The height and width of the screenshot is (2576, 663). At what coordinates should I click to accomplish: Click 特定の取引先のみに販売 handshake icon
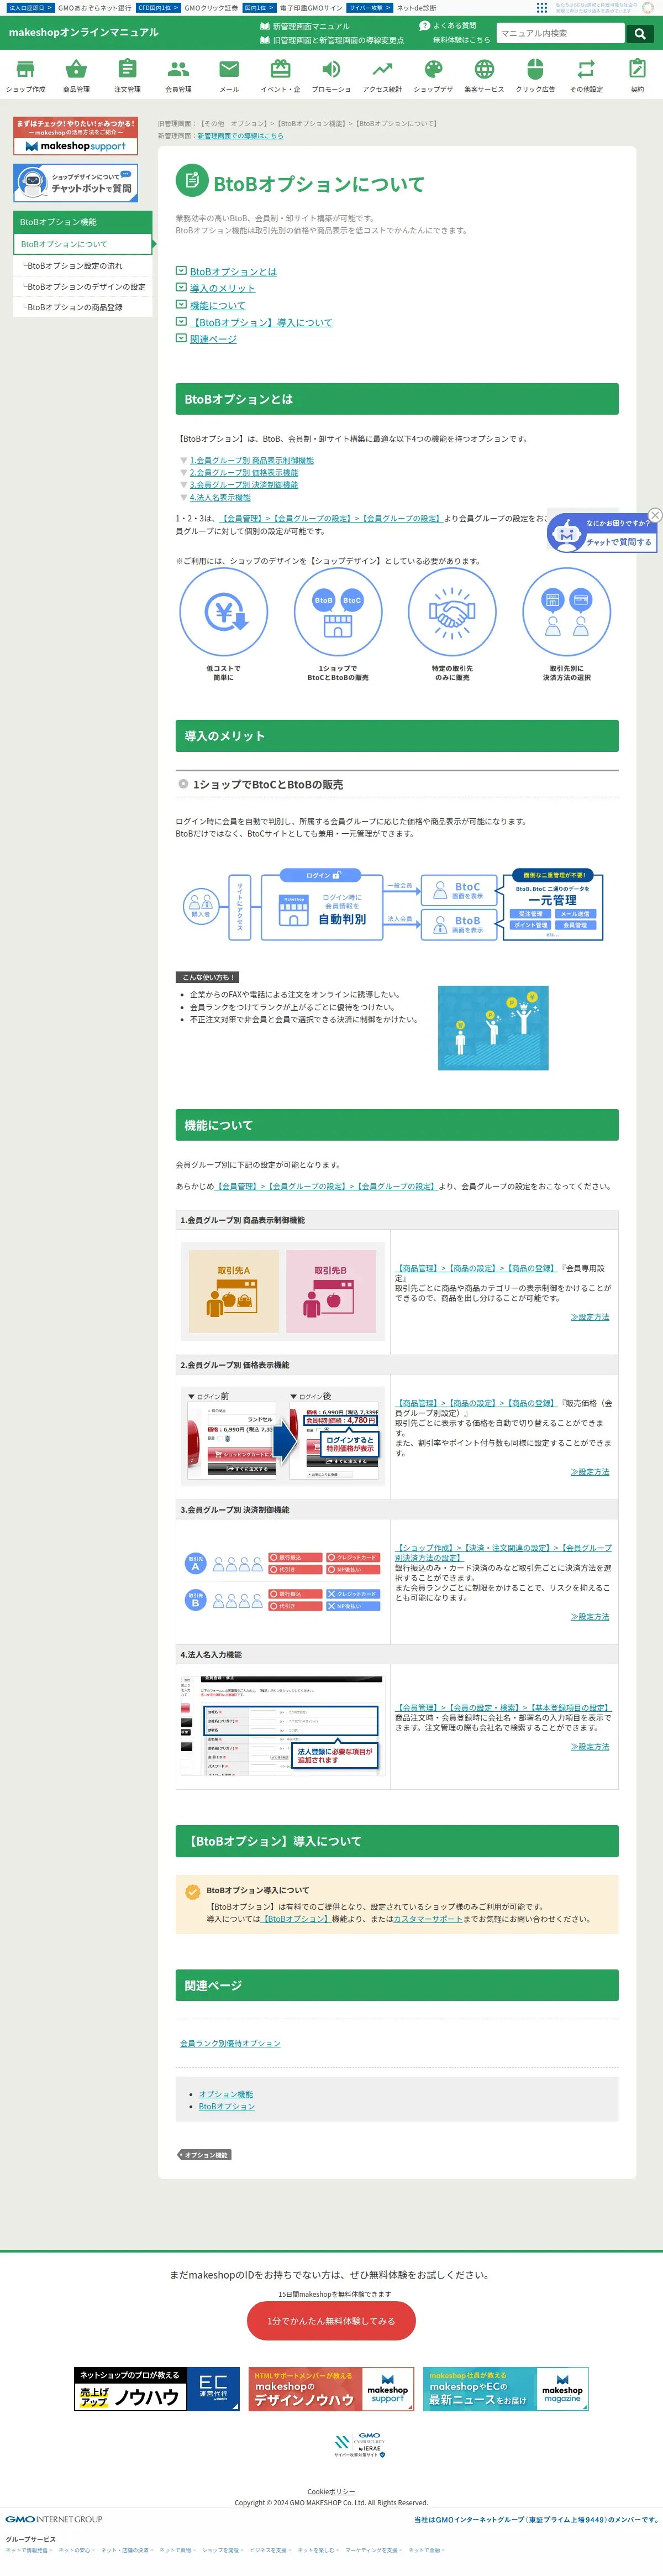(x=452, y=612)
